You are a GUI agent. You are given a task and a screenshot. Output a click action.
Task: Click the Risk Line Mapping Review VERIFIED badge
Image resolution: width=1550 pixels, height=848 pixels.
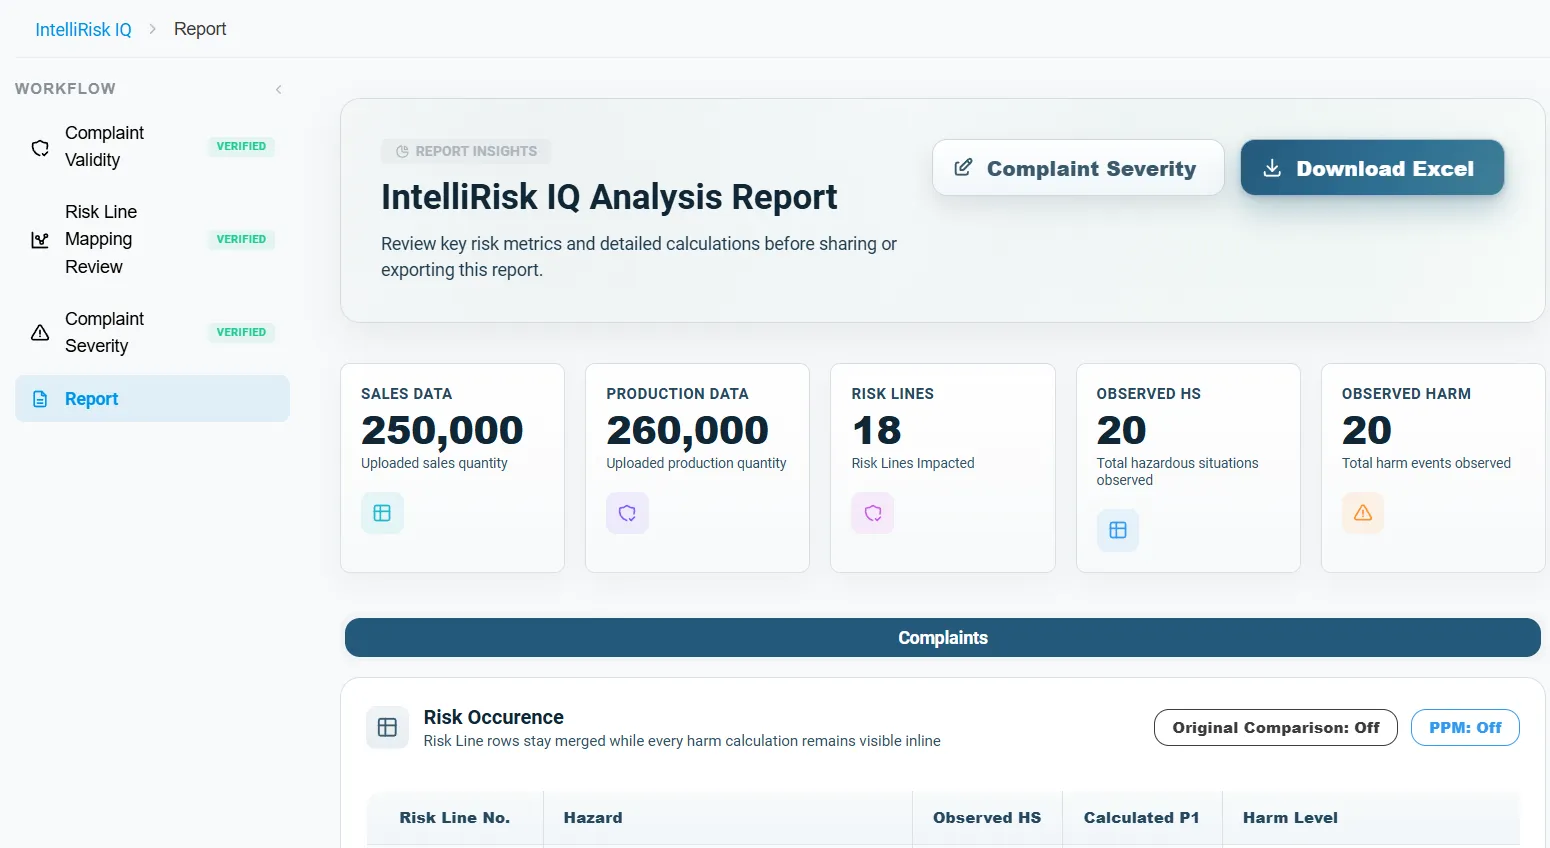tap(241, 240)
